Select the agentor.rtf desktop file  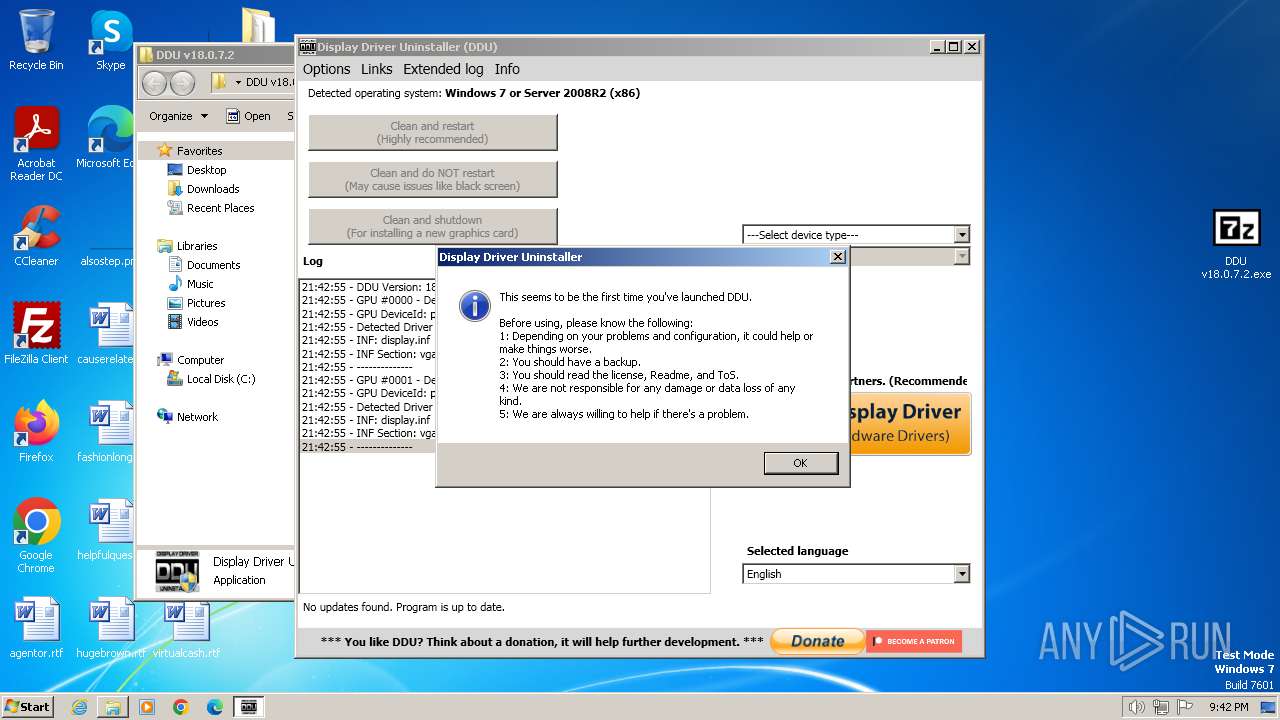(x=36, y=628)
